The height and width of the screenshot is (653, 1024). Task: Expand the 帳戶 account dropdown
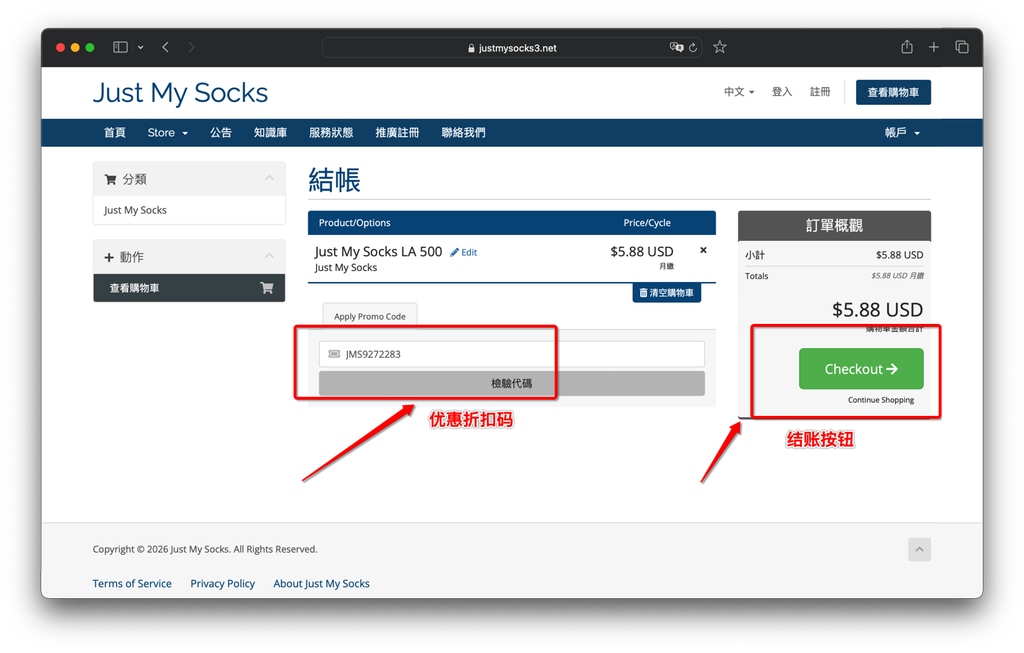tap(902, 133)
